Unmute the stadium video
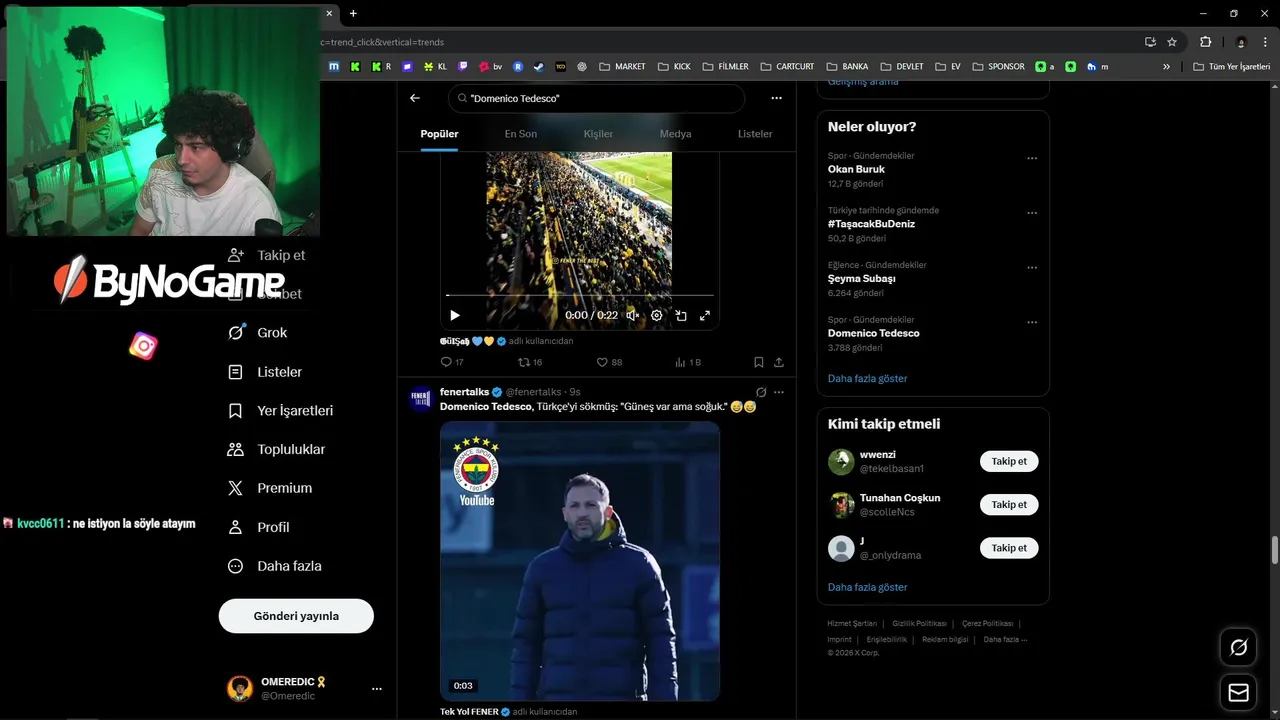The image size is (1280, 720). point(632,315)
